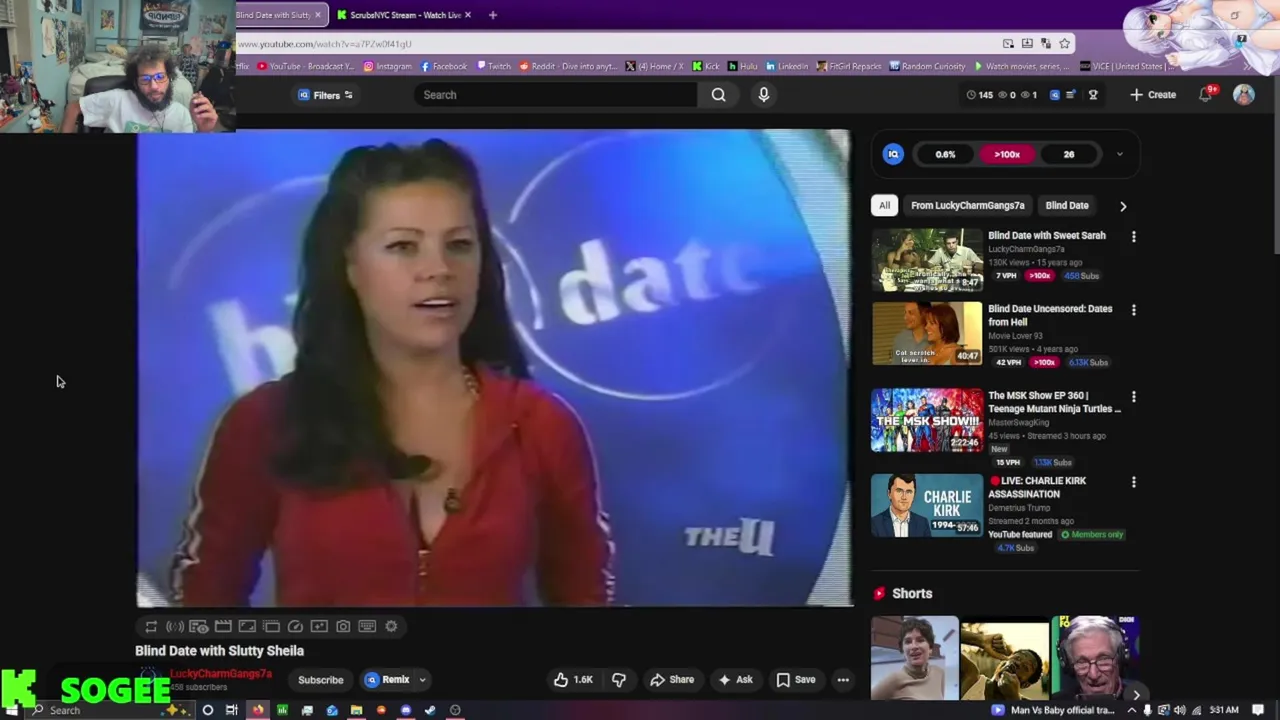This screenshot has width=1280, height=720.
Task: Open the LinkedIn bookmark
Action: point(787,66)
